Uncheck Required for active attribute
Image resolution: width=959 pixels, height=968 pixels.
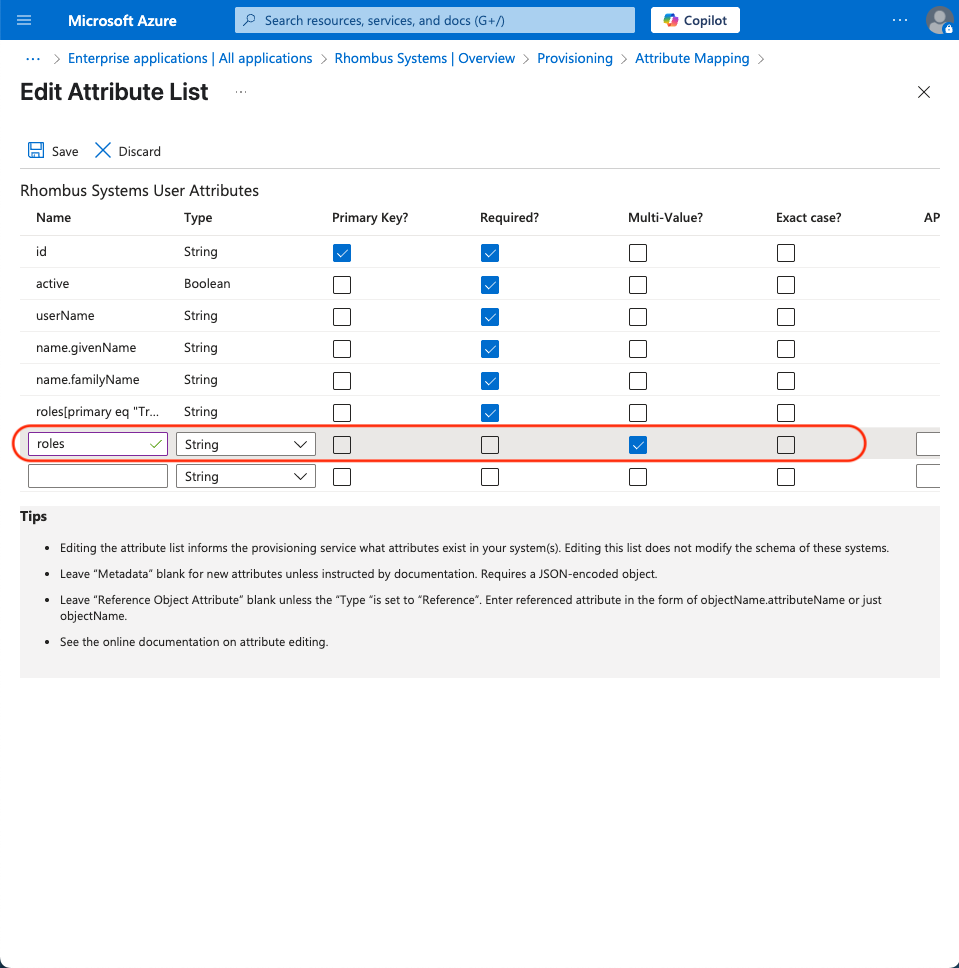490,285
